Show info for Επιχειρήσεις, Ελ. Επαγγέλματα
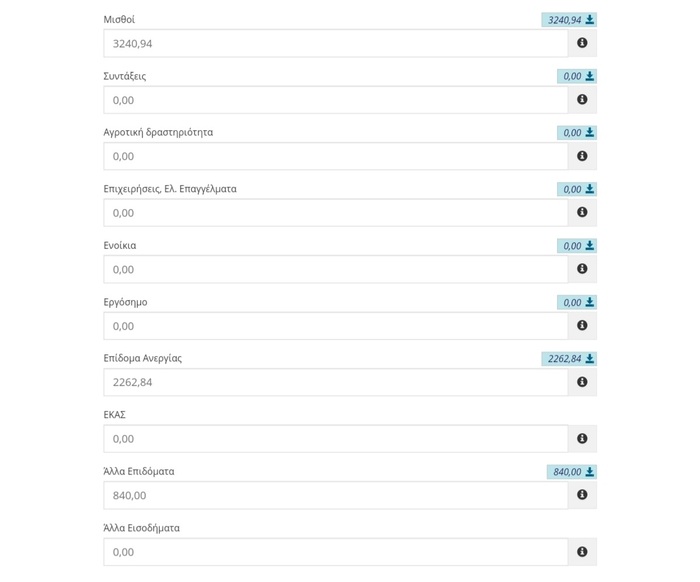 point(582,213)
